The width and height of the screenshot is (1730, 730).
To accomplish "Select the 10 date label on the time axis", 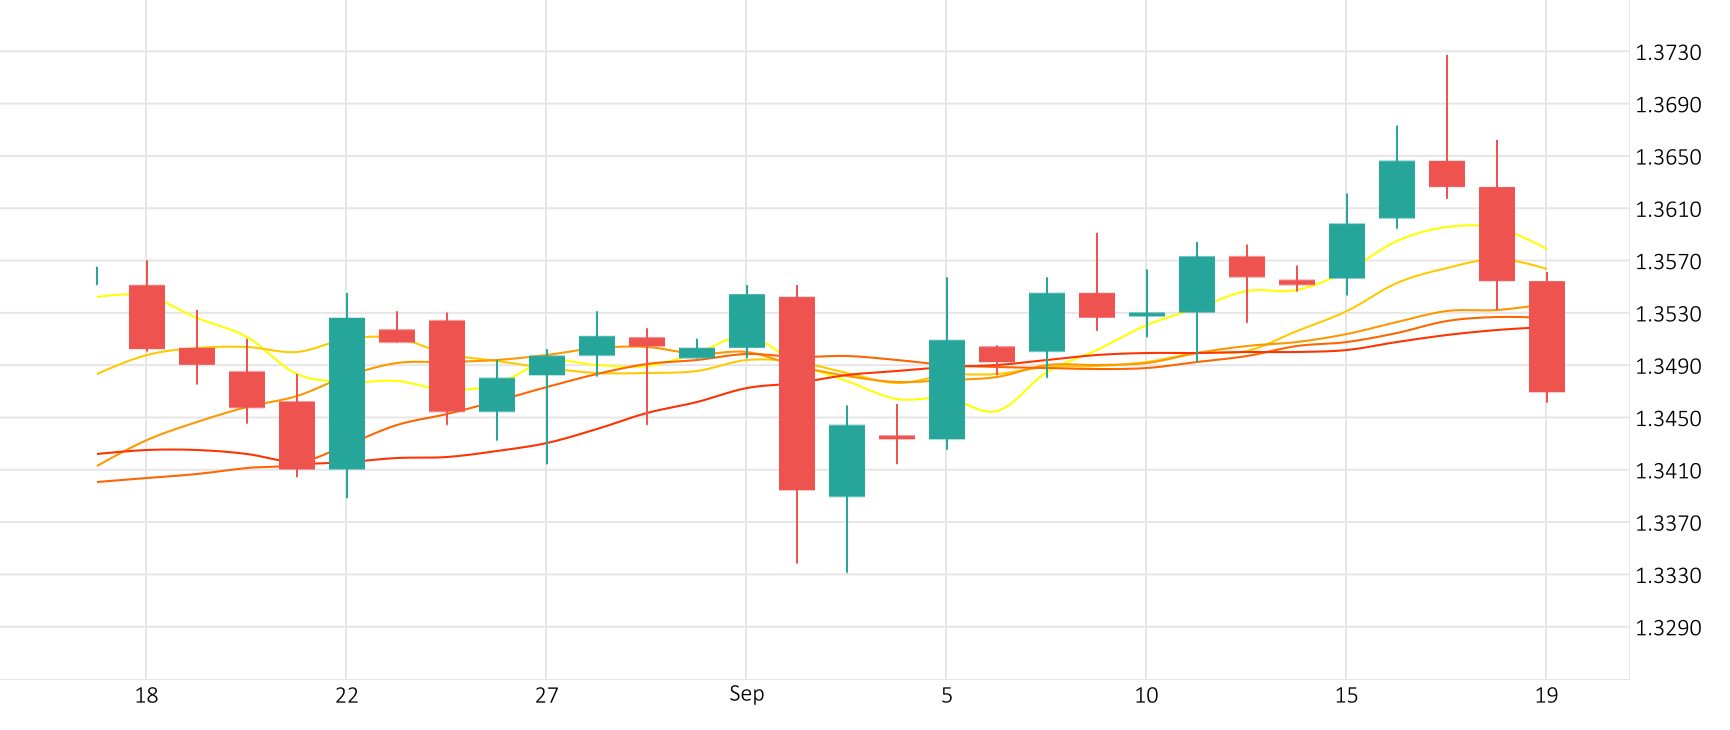I will coord(1146,695).
